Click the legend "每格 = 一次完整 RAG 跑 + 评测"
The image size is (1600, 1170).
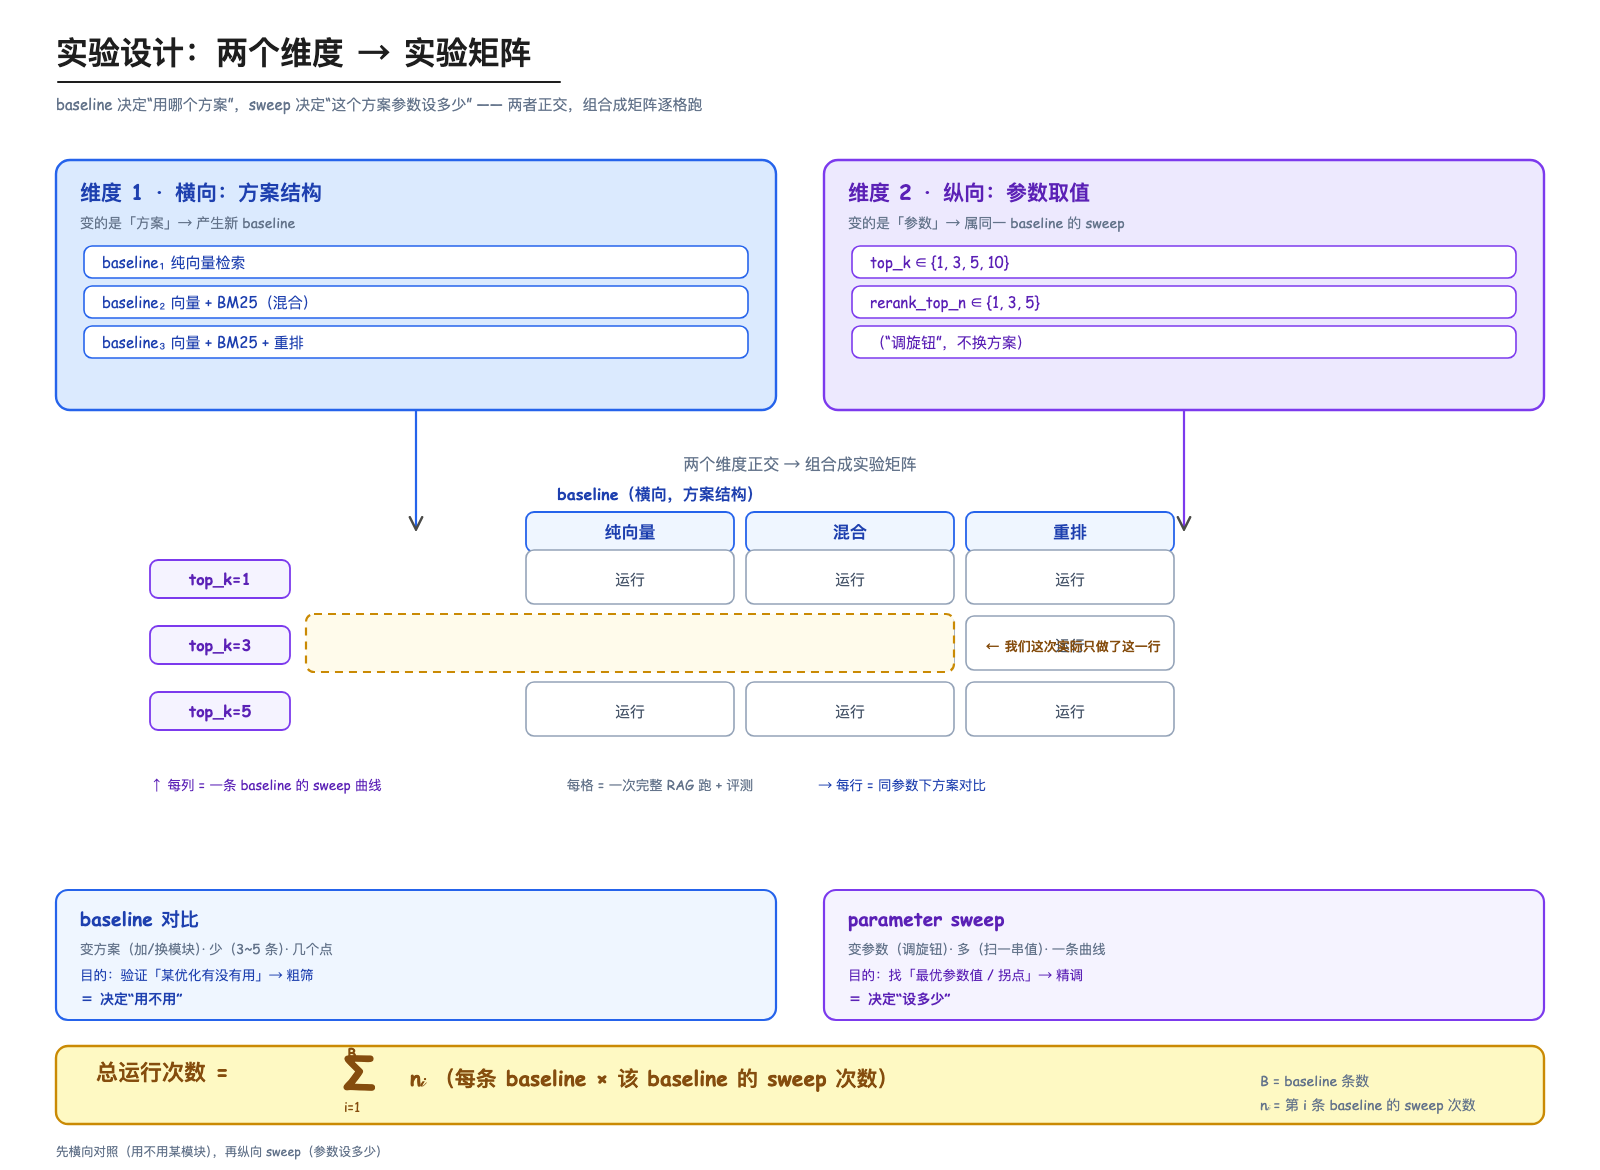[660, 785]
